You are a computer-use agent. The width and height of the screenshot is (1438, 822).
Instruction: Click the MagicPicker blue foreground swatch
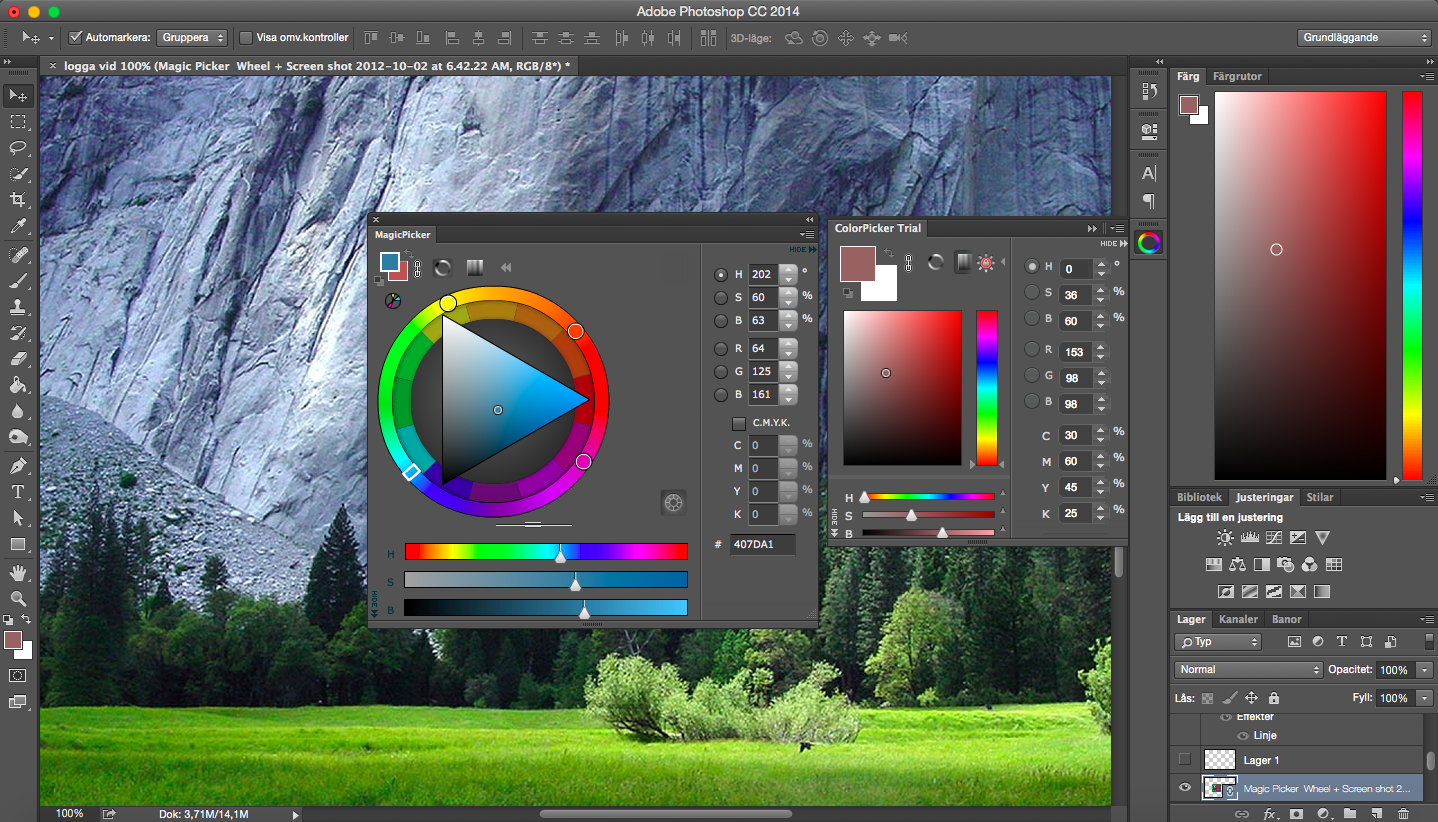coord(389,262)
